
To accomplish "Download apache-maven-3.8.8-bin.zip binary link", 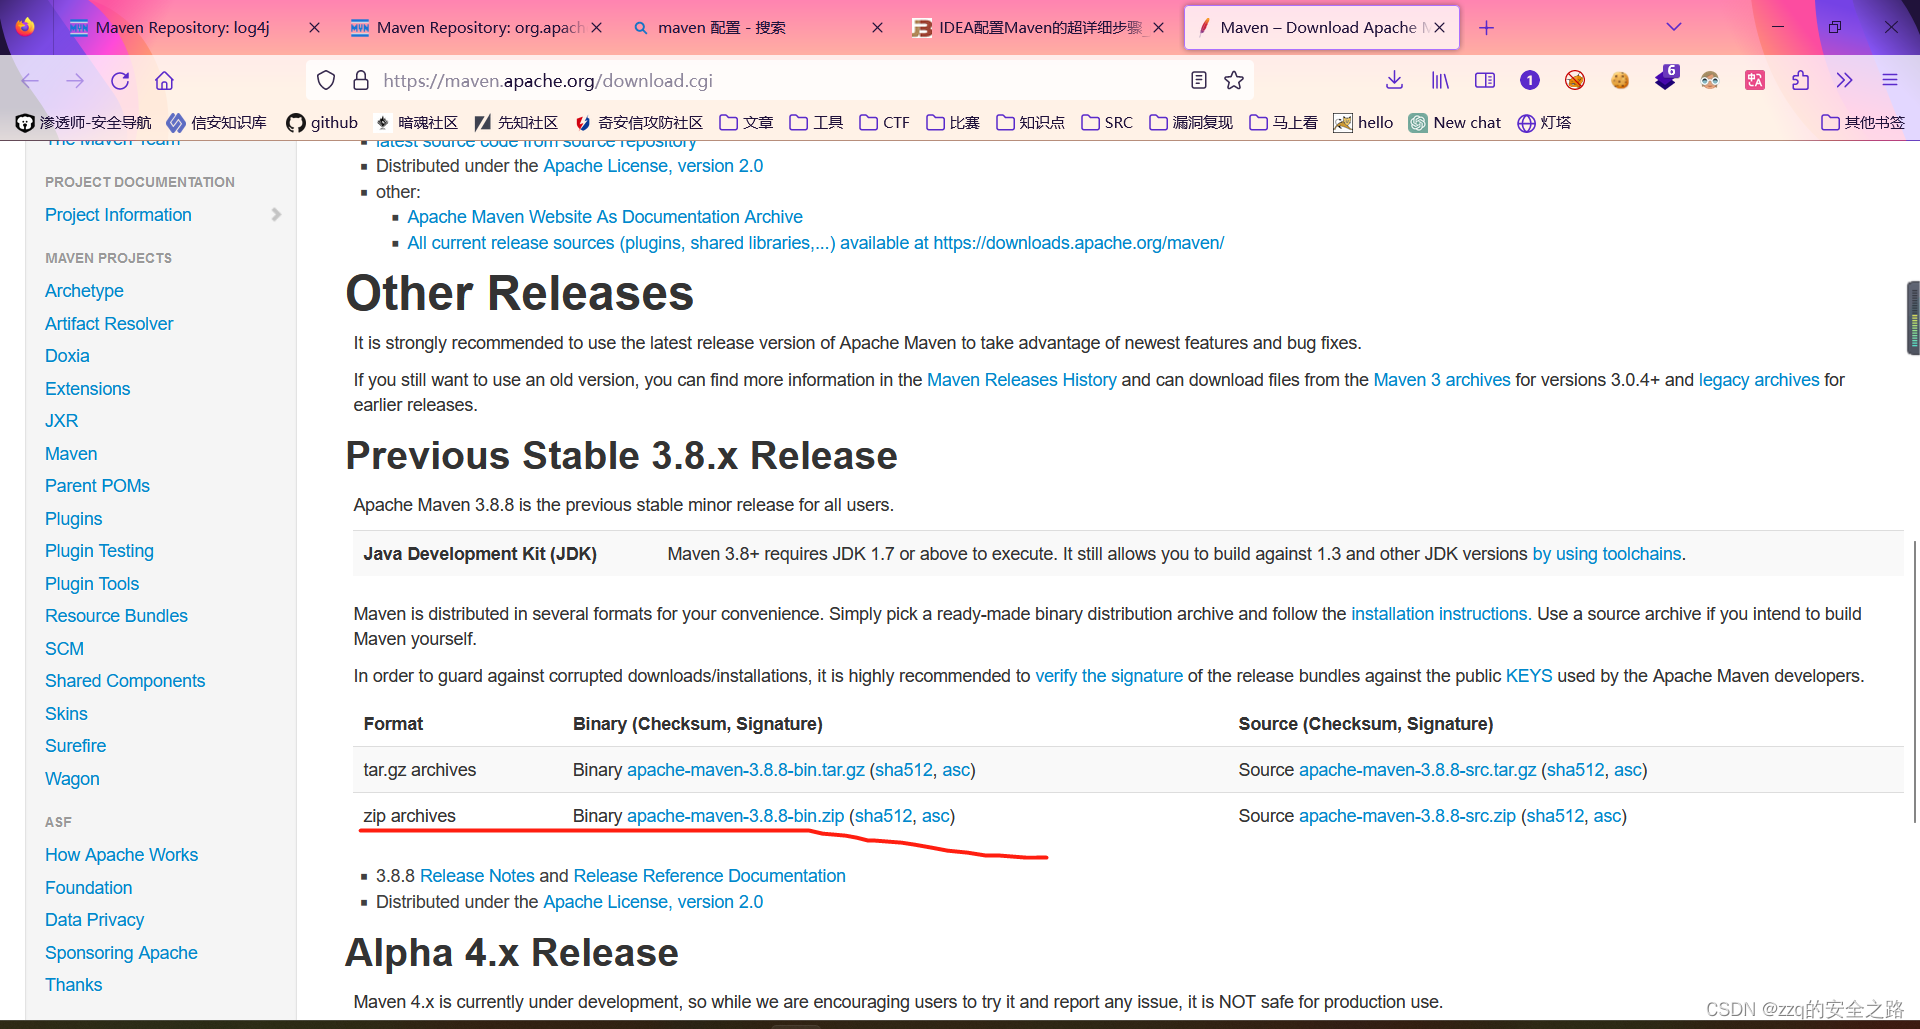I will click(x=735, y=816).
